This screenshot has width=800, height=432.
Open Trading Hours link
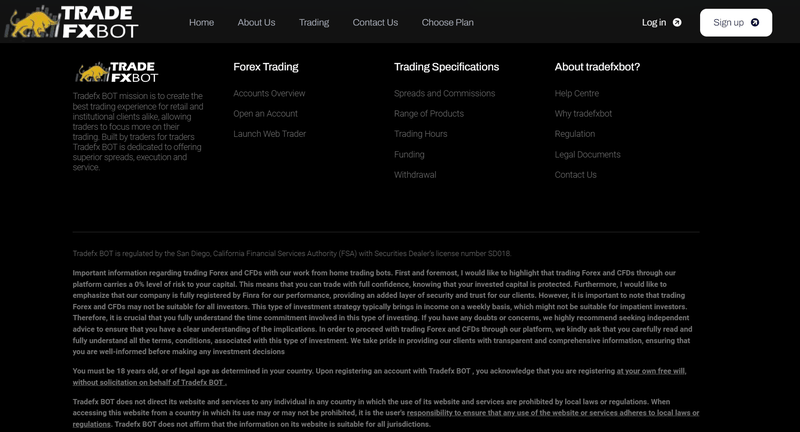pos(420,134)
